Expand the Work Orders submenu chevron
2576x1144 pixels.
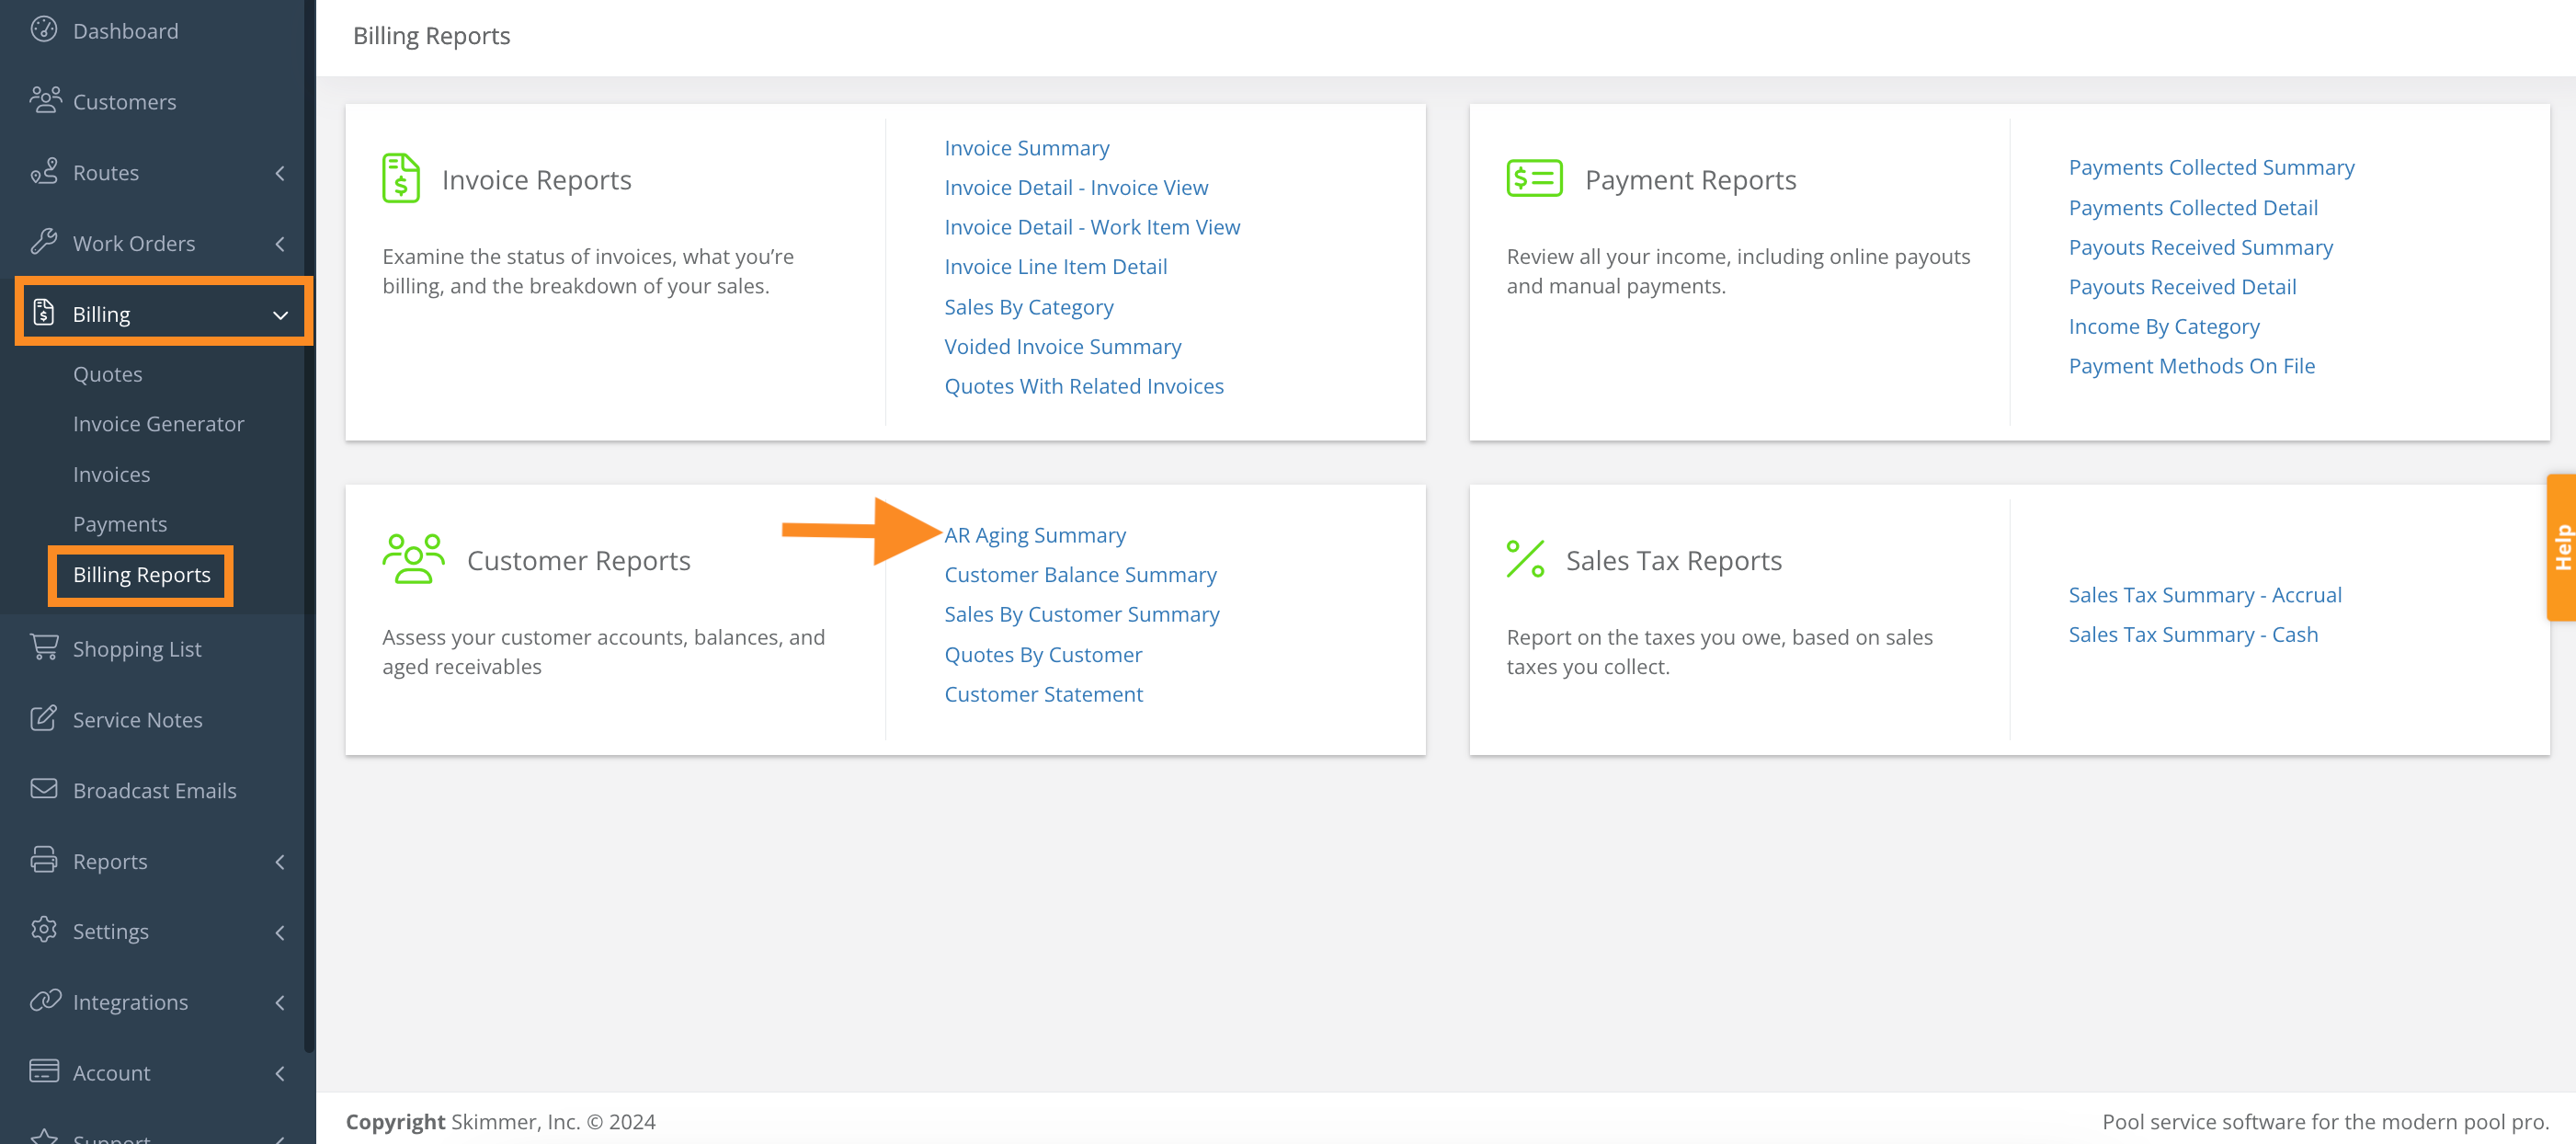[280, 243]
